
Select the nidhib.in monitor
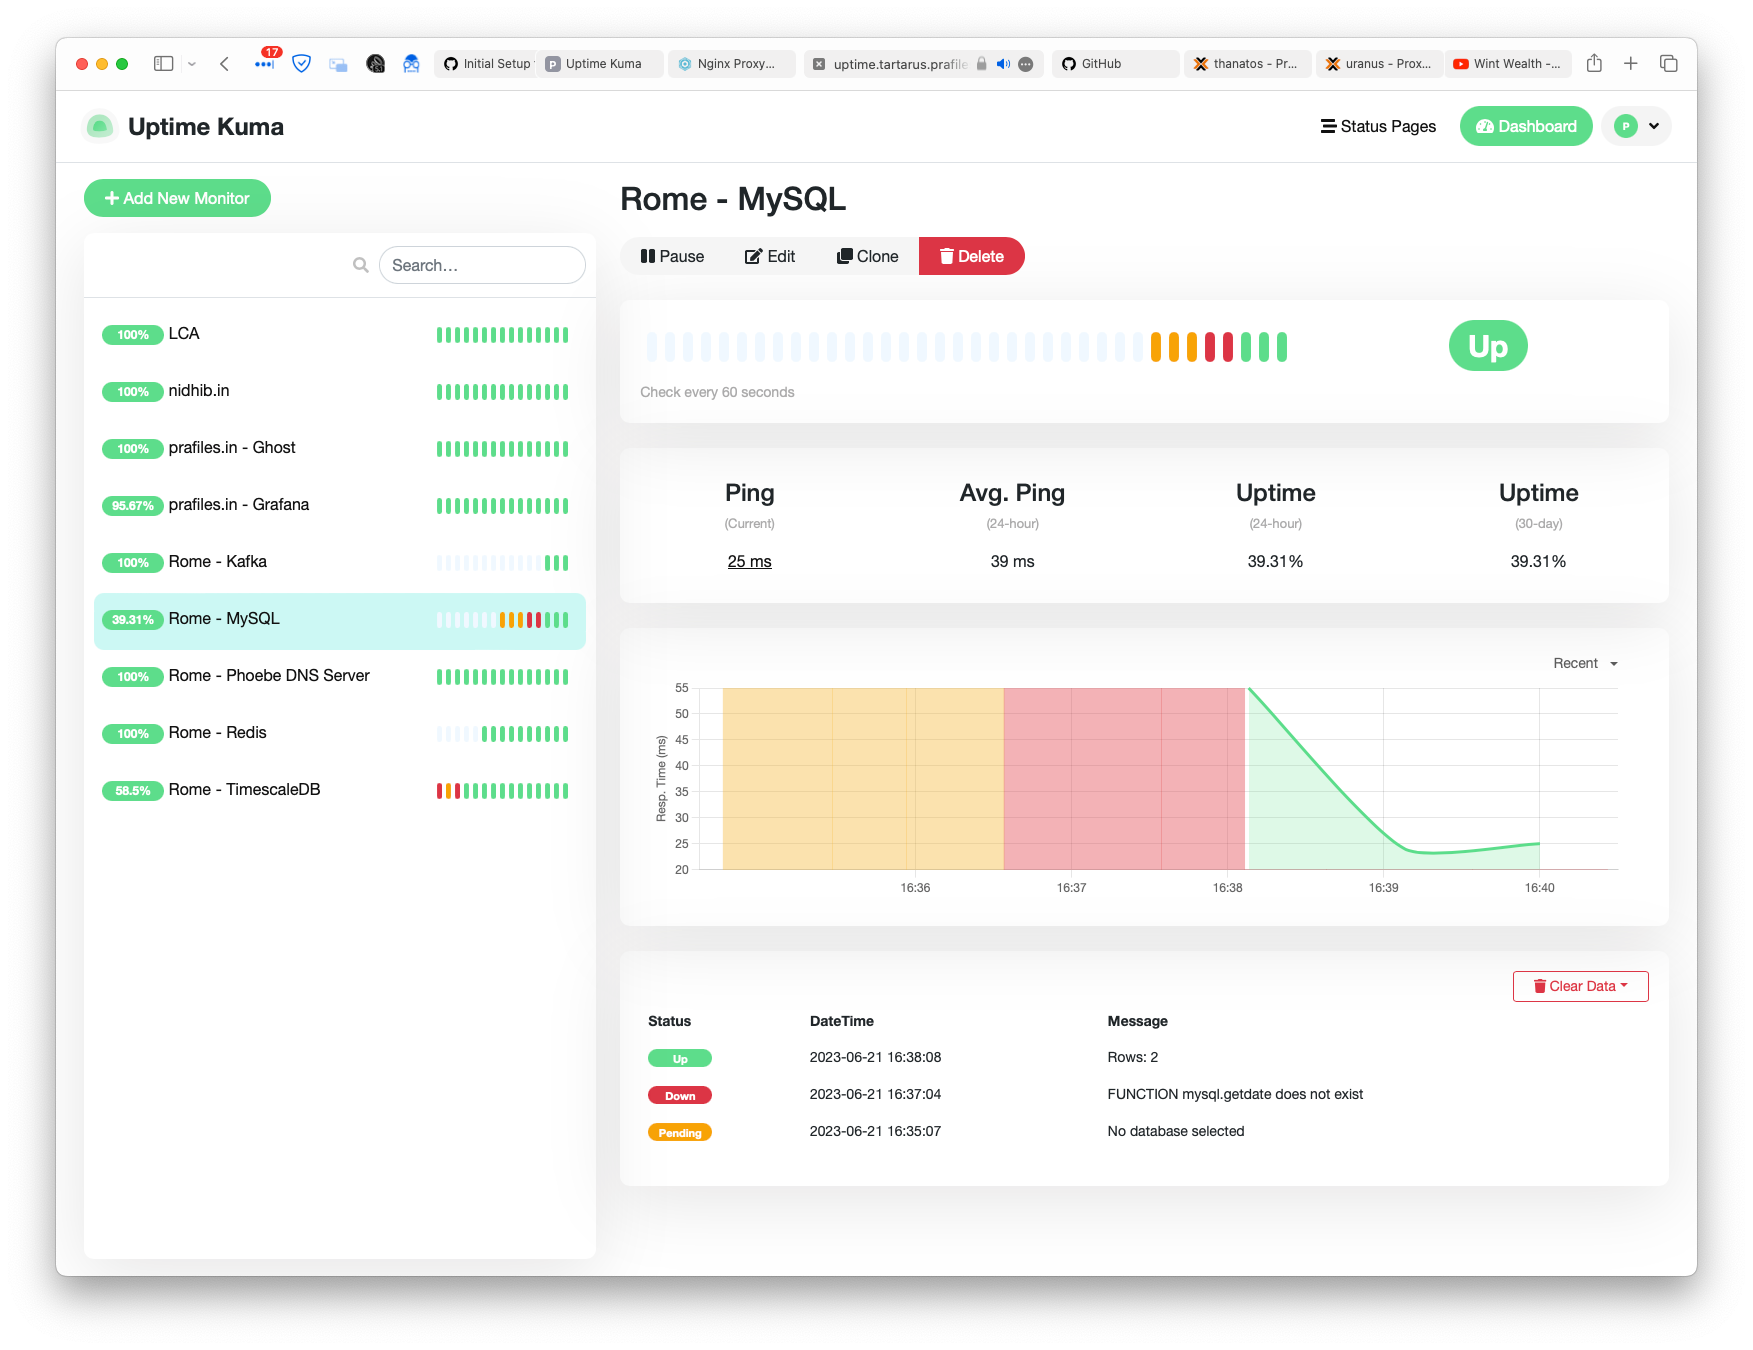pos(340,391)
